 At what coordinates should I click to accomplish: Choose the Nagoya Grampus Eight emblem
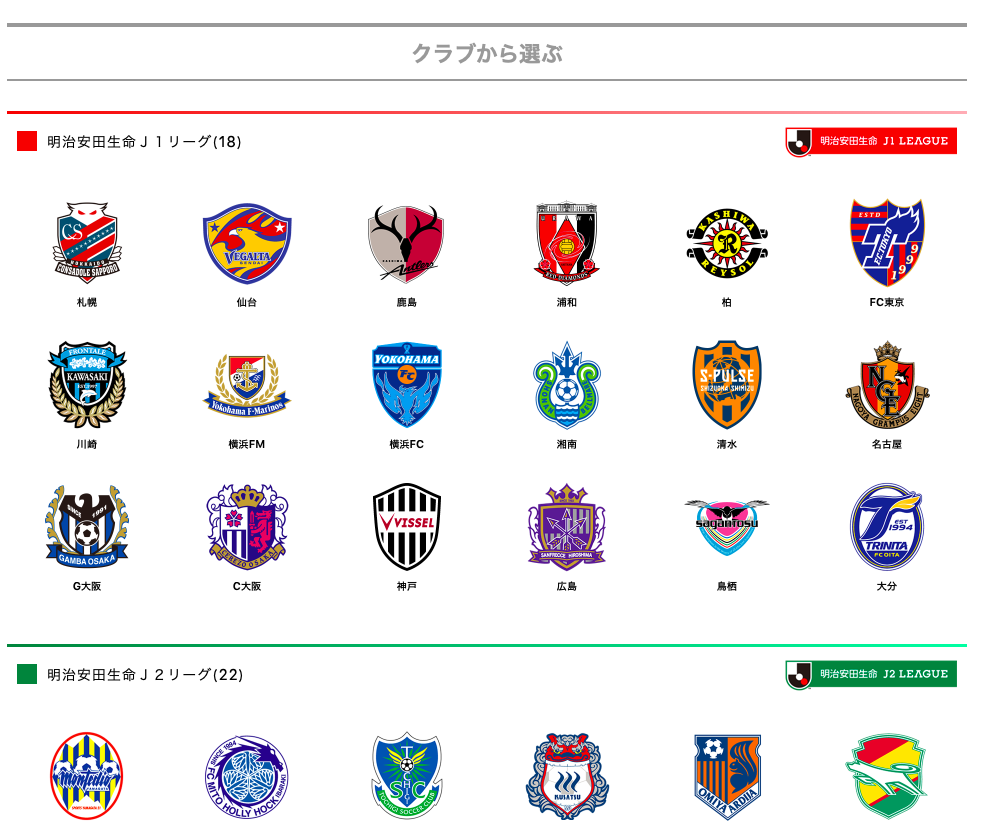click(x=887, y=385)
